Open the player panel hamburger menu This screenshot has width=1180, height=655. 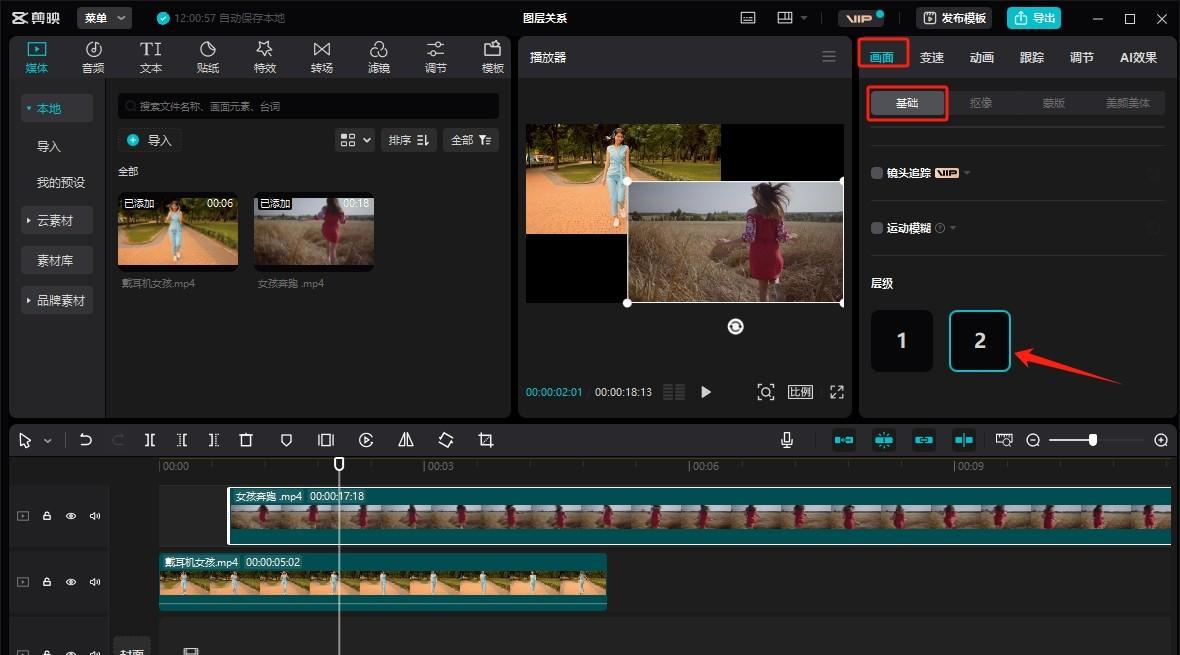[829, 56]
